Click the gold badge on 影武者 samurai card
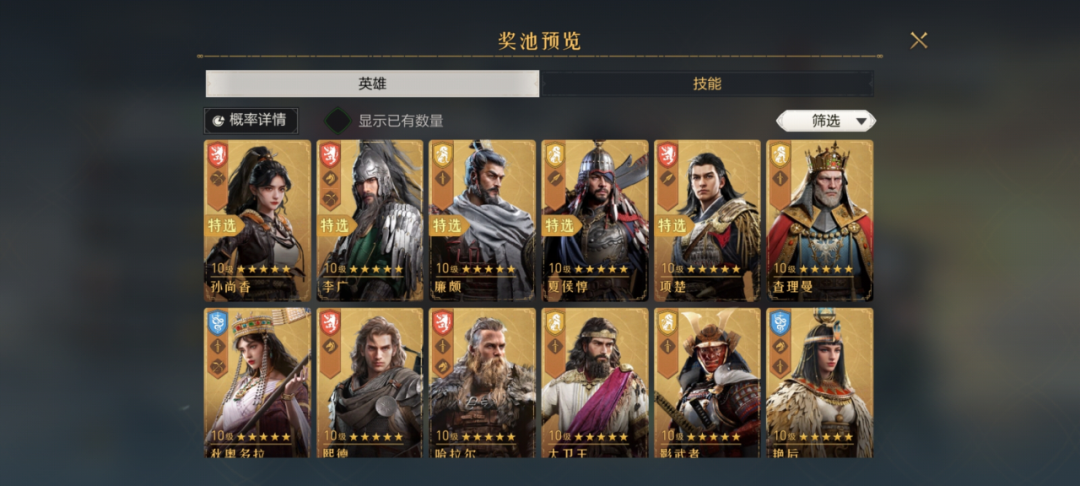This screenshot has width=1080, height=486. [668, 323]
